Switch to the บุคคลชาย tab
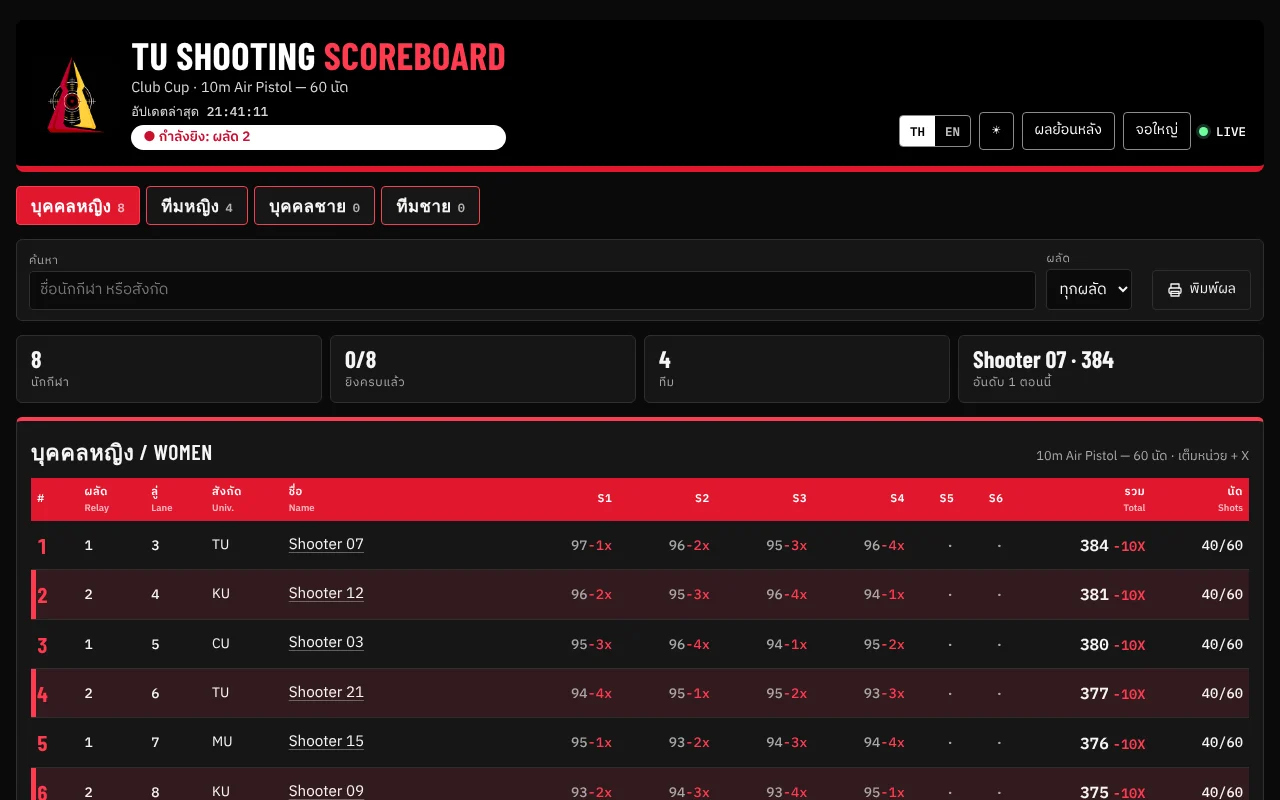The image size is (1280, 800). [314, 206]
